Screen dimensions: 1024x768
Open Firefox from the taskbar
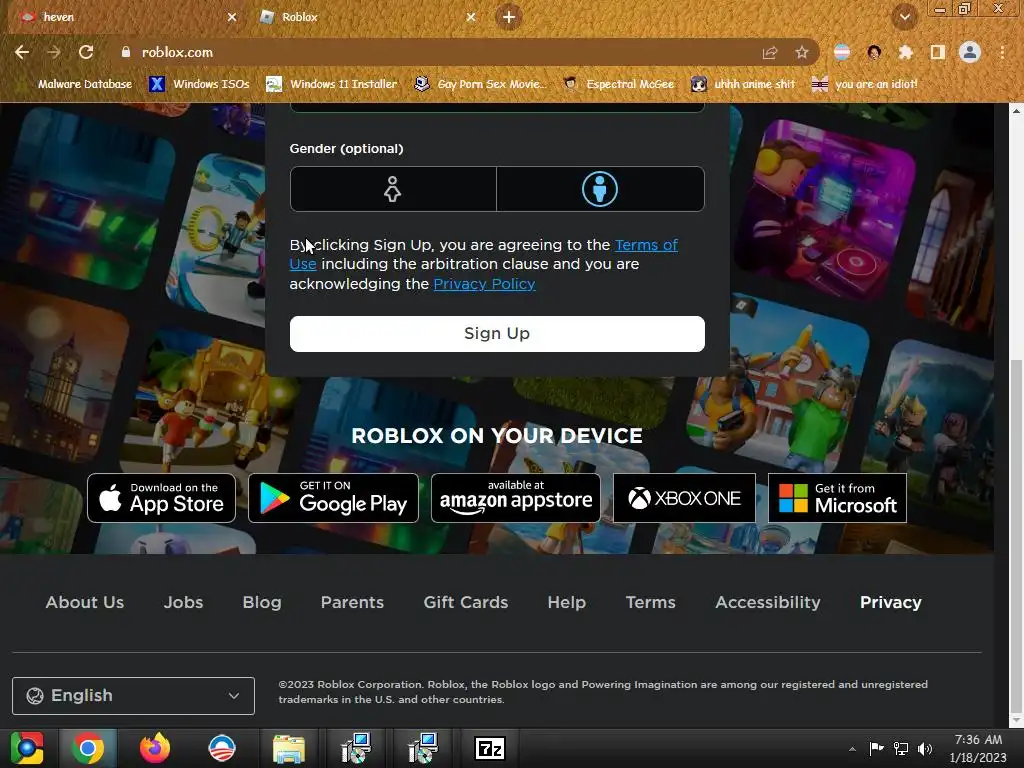[155, 748]
